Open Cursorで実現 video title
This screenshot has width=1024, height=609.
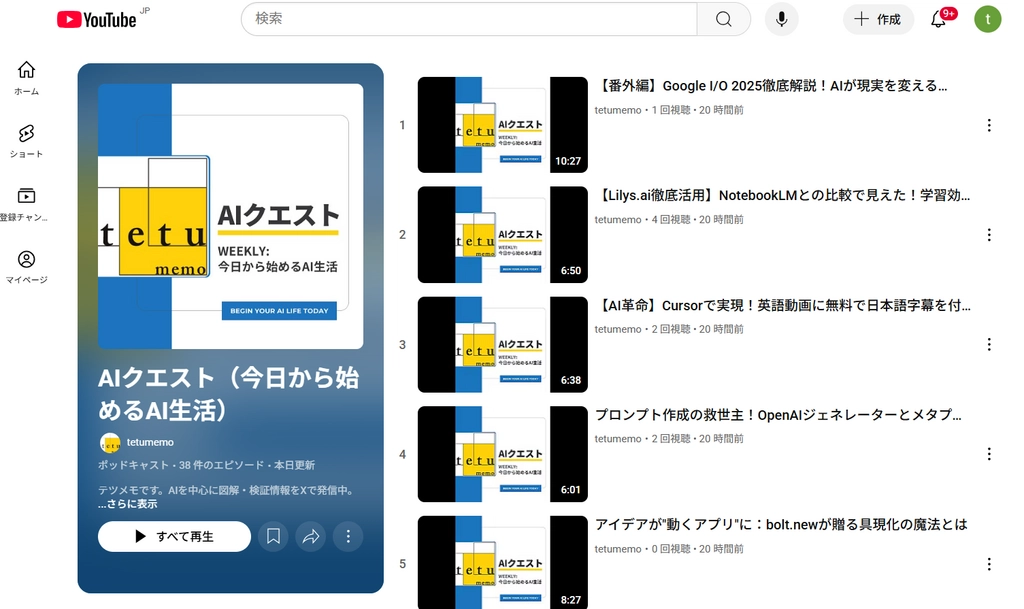coord(783,305)
